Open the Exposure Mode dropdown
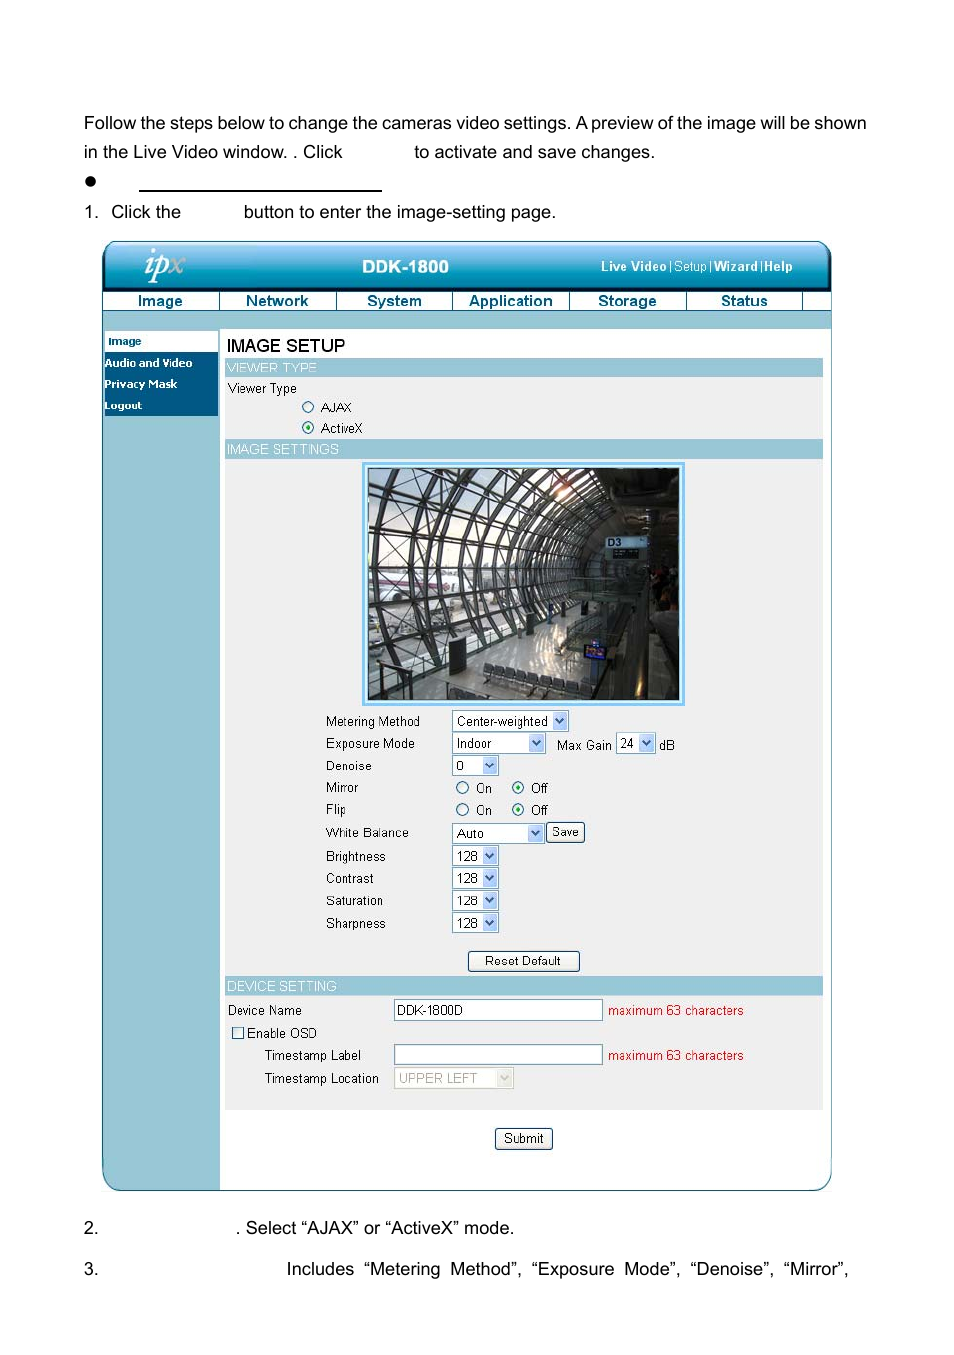954x1355 pixels. [x=498, y=743]
